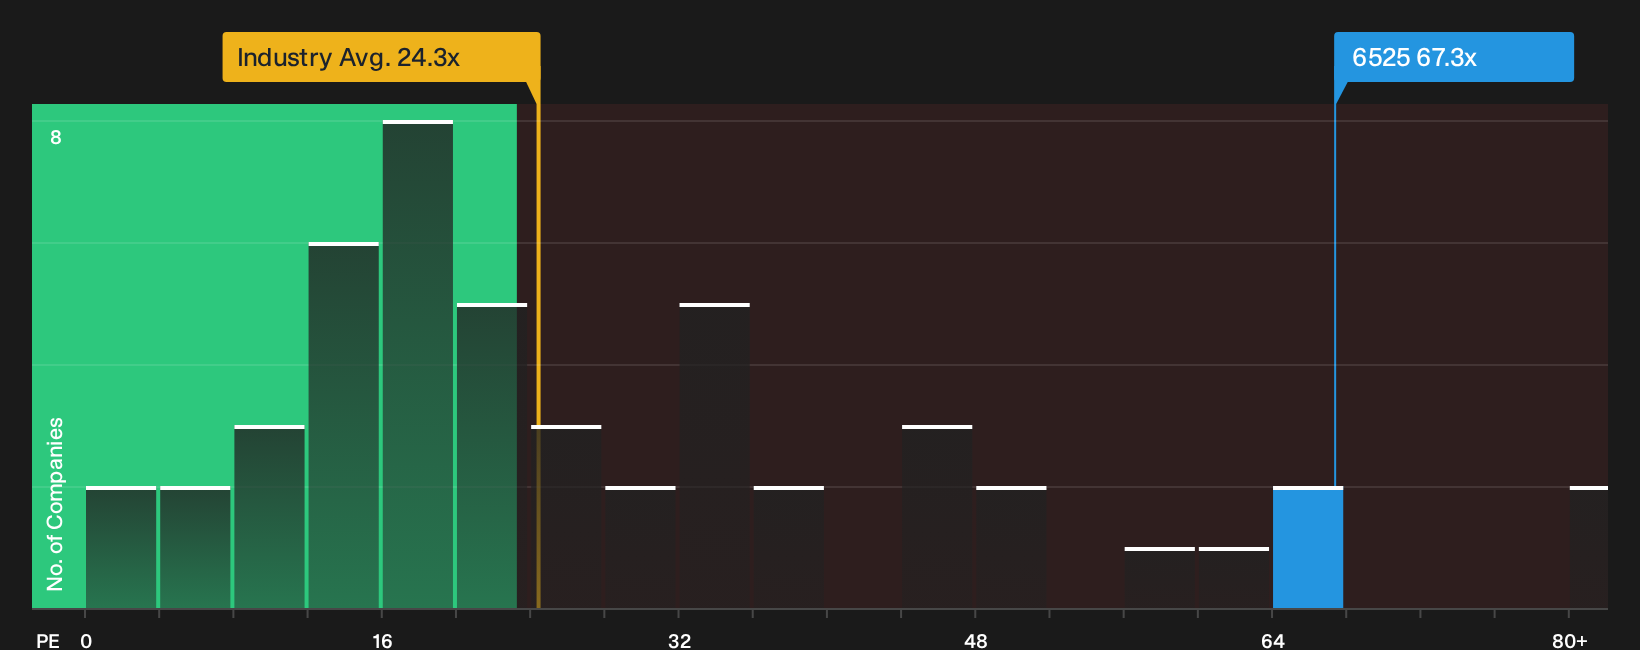The height and width of the screenshot is (650, 1640).
Task: Click the y-axis value 8
Action: 56,137
